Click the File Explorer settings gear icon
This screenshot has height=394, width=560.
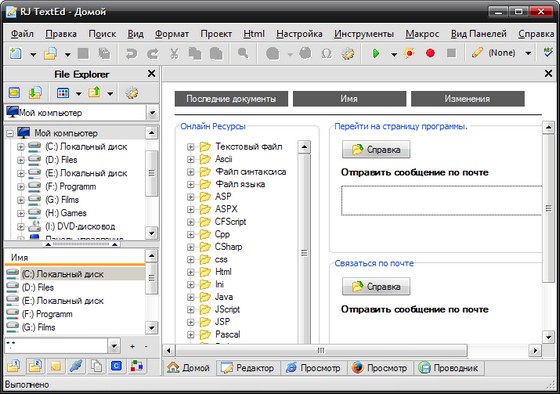click(x=132, y=93)
